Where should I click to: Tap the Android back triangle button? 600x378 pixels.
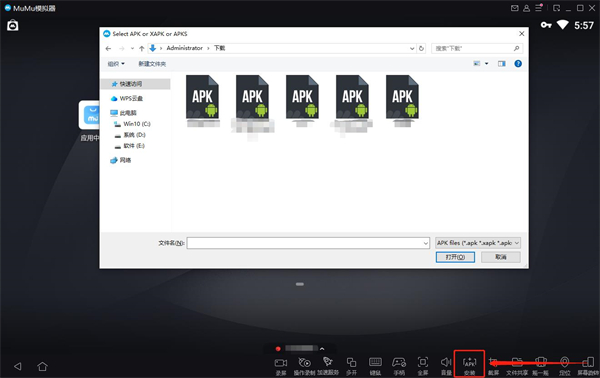18,366
